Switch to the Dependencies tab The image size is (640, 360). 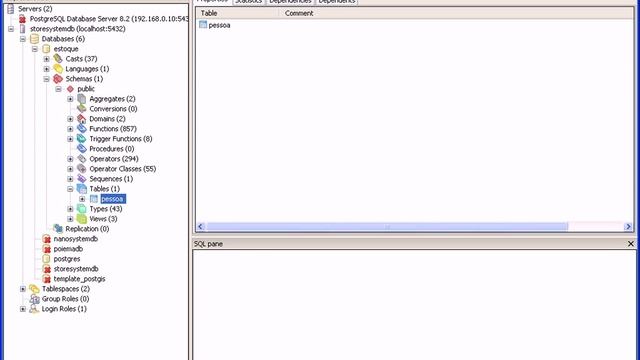pos(290,2)
